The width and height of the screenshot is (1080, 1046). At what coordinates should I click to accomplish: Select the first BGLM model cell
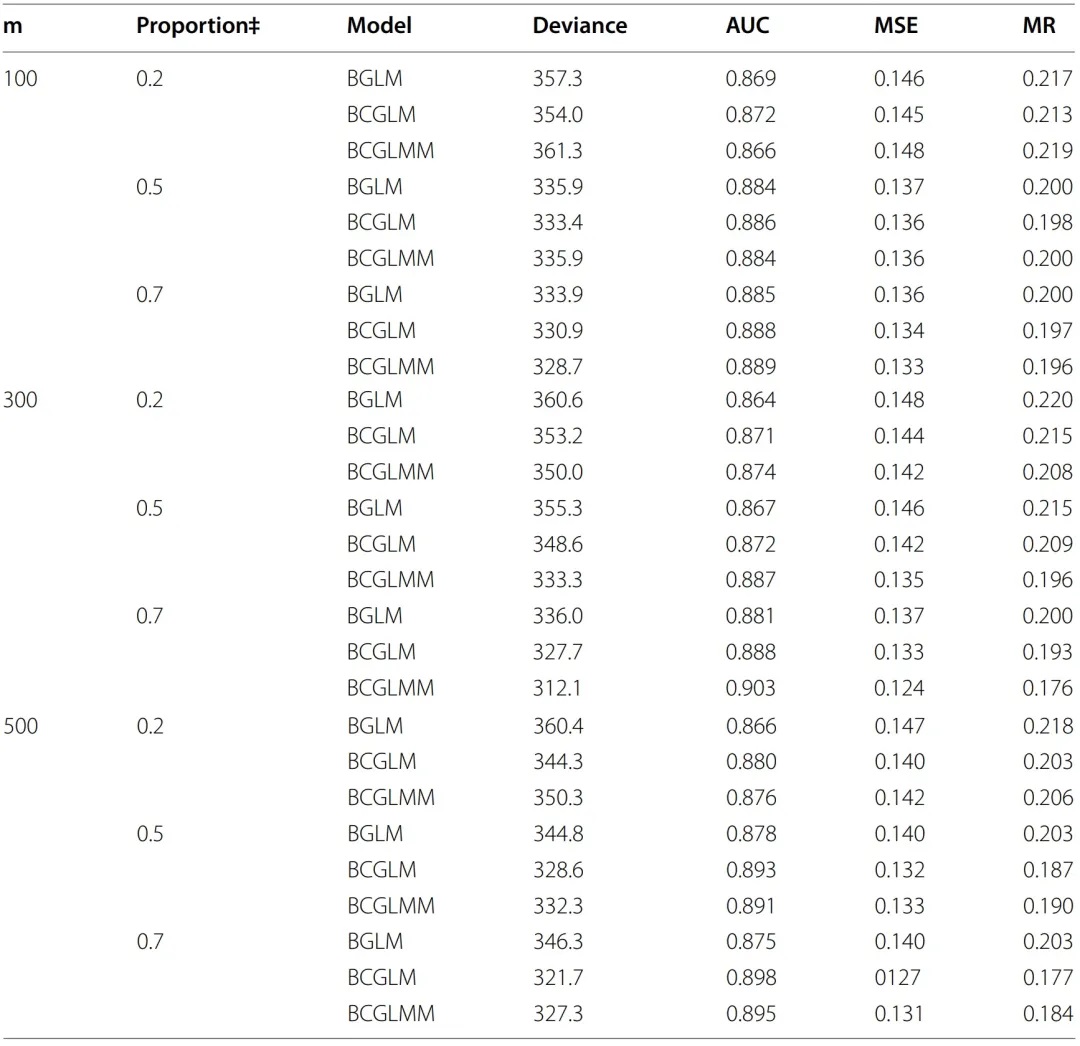point(374,79)
